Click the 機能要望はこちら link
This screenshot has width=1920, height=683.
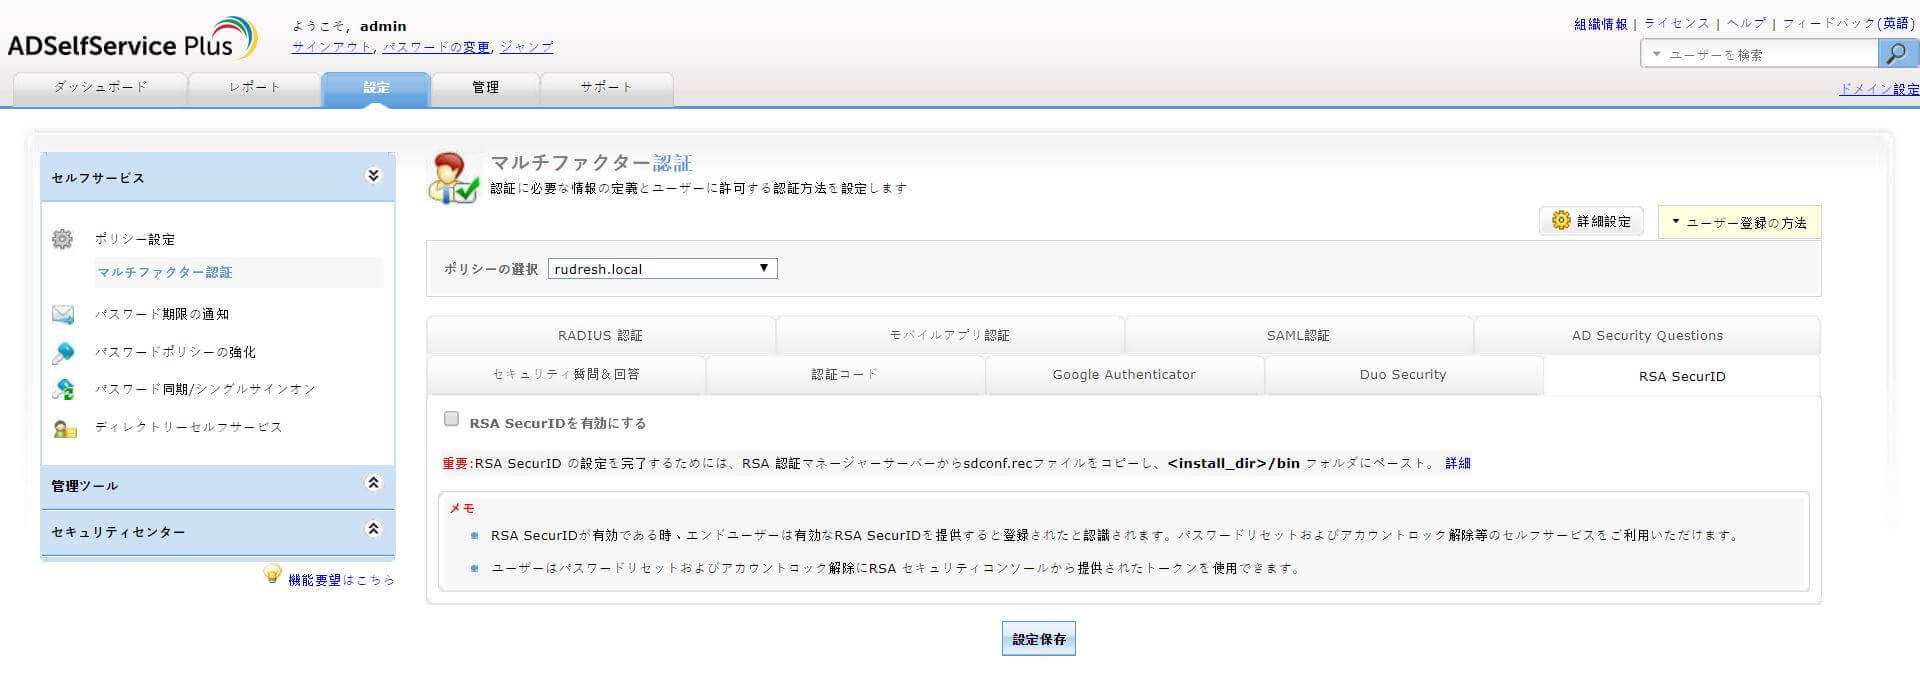tap(341, 580)
